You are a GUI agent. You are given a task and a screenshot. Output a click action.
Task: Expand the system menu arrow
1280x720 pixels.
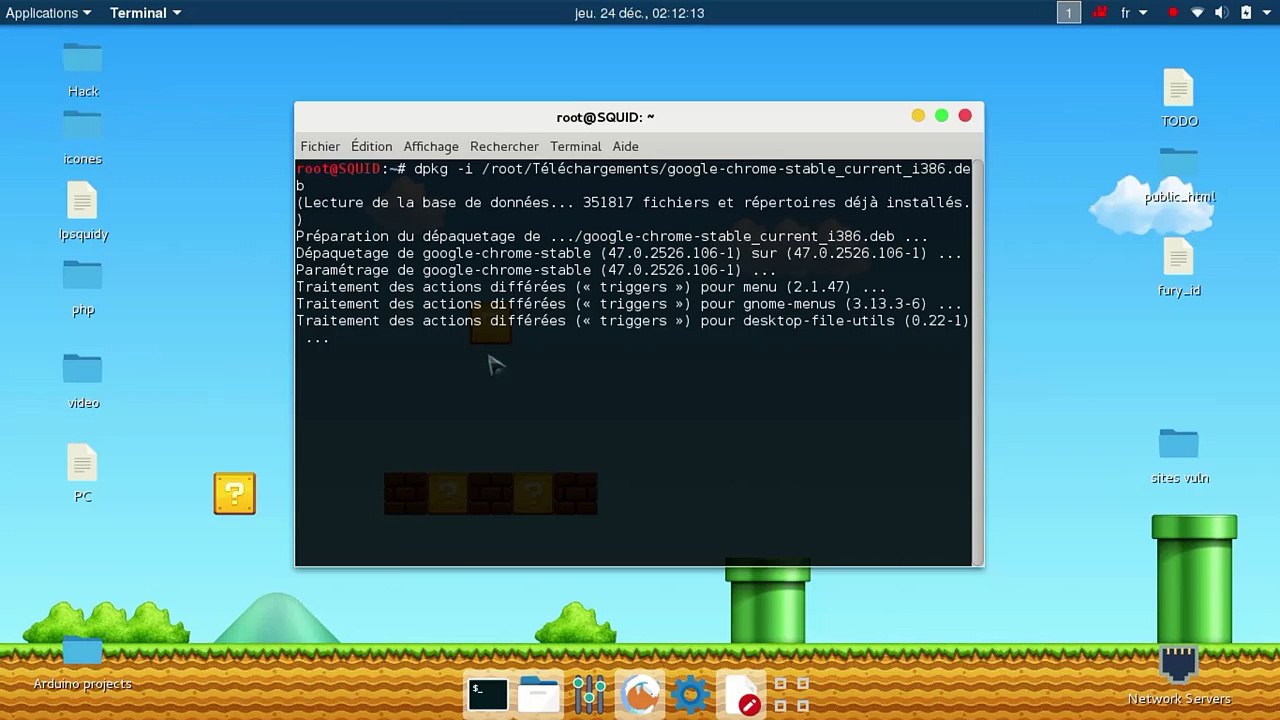click(x=1267, y=13)
